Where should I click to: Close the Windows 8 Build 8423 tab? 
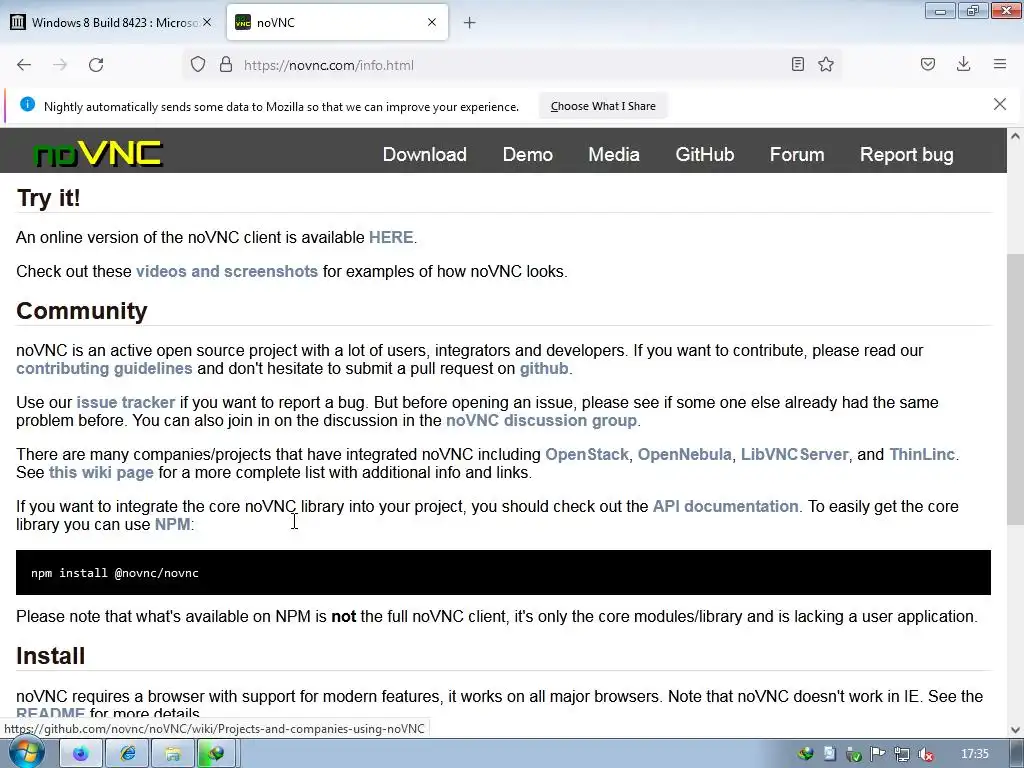[207, 22]
